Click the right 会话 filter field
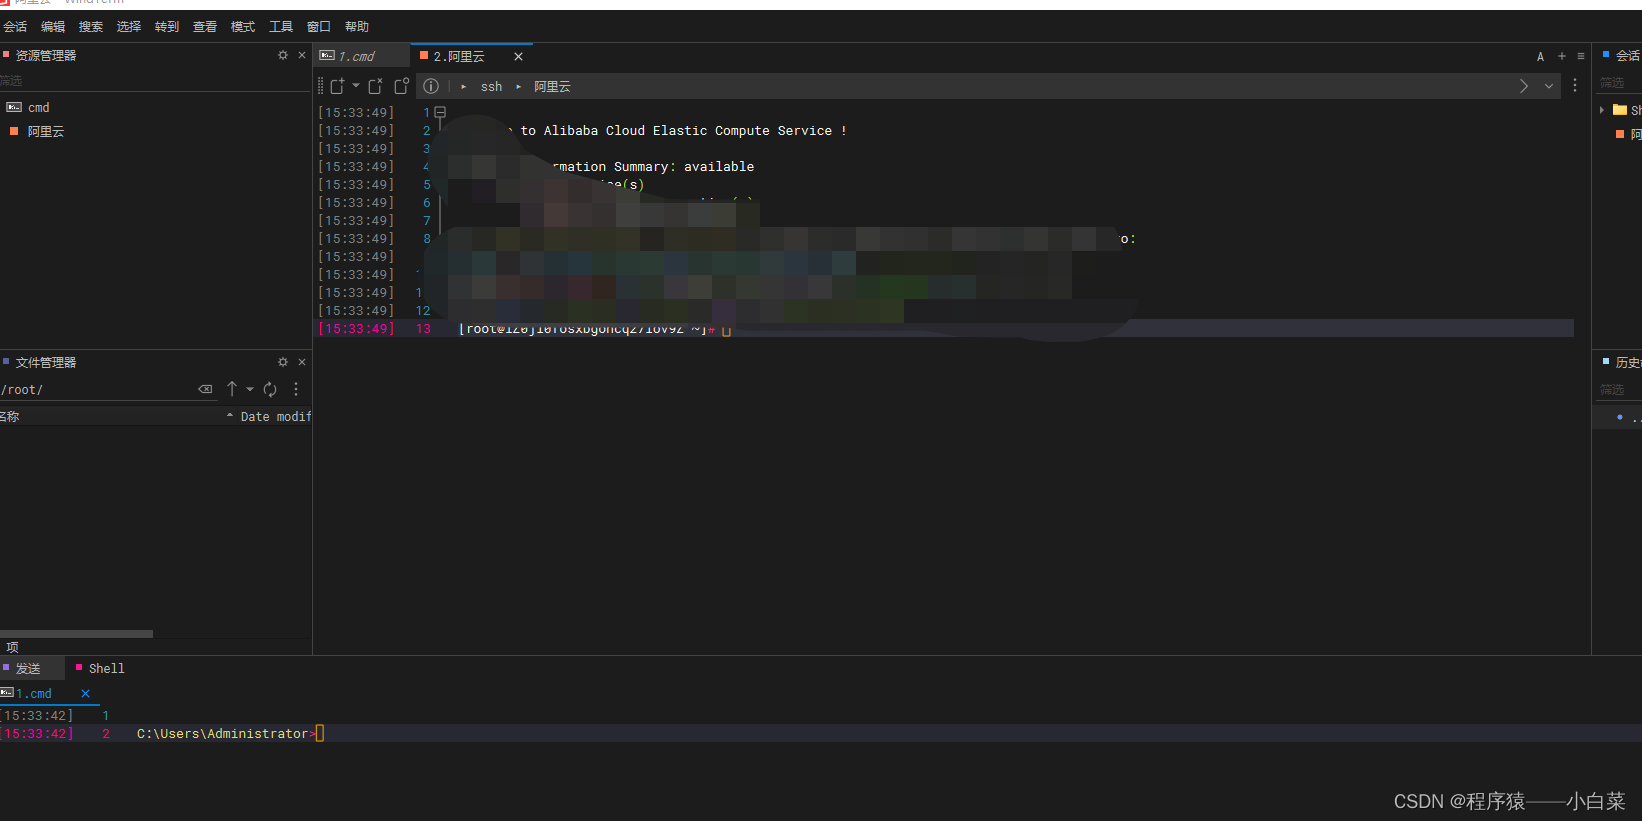The width and height of the screenshot is (1642, 821). click(1619, 82)
